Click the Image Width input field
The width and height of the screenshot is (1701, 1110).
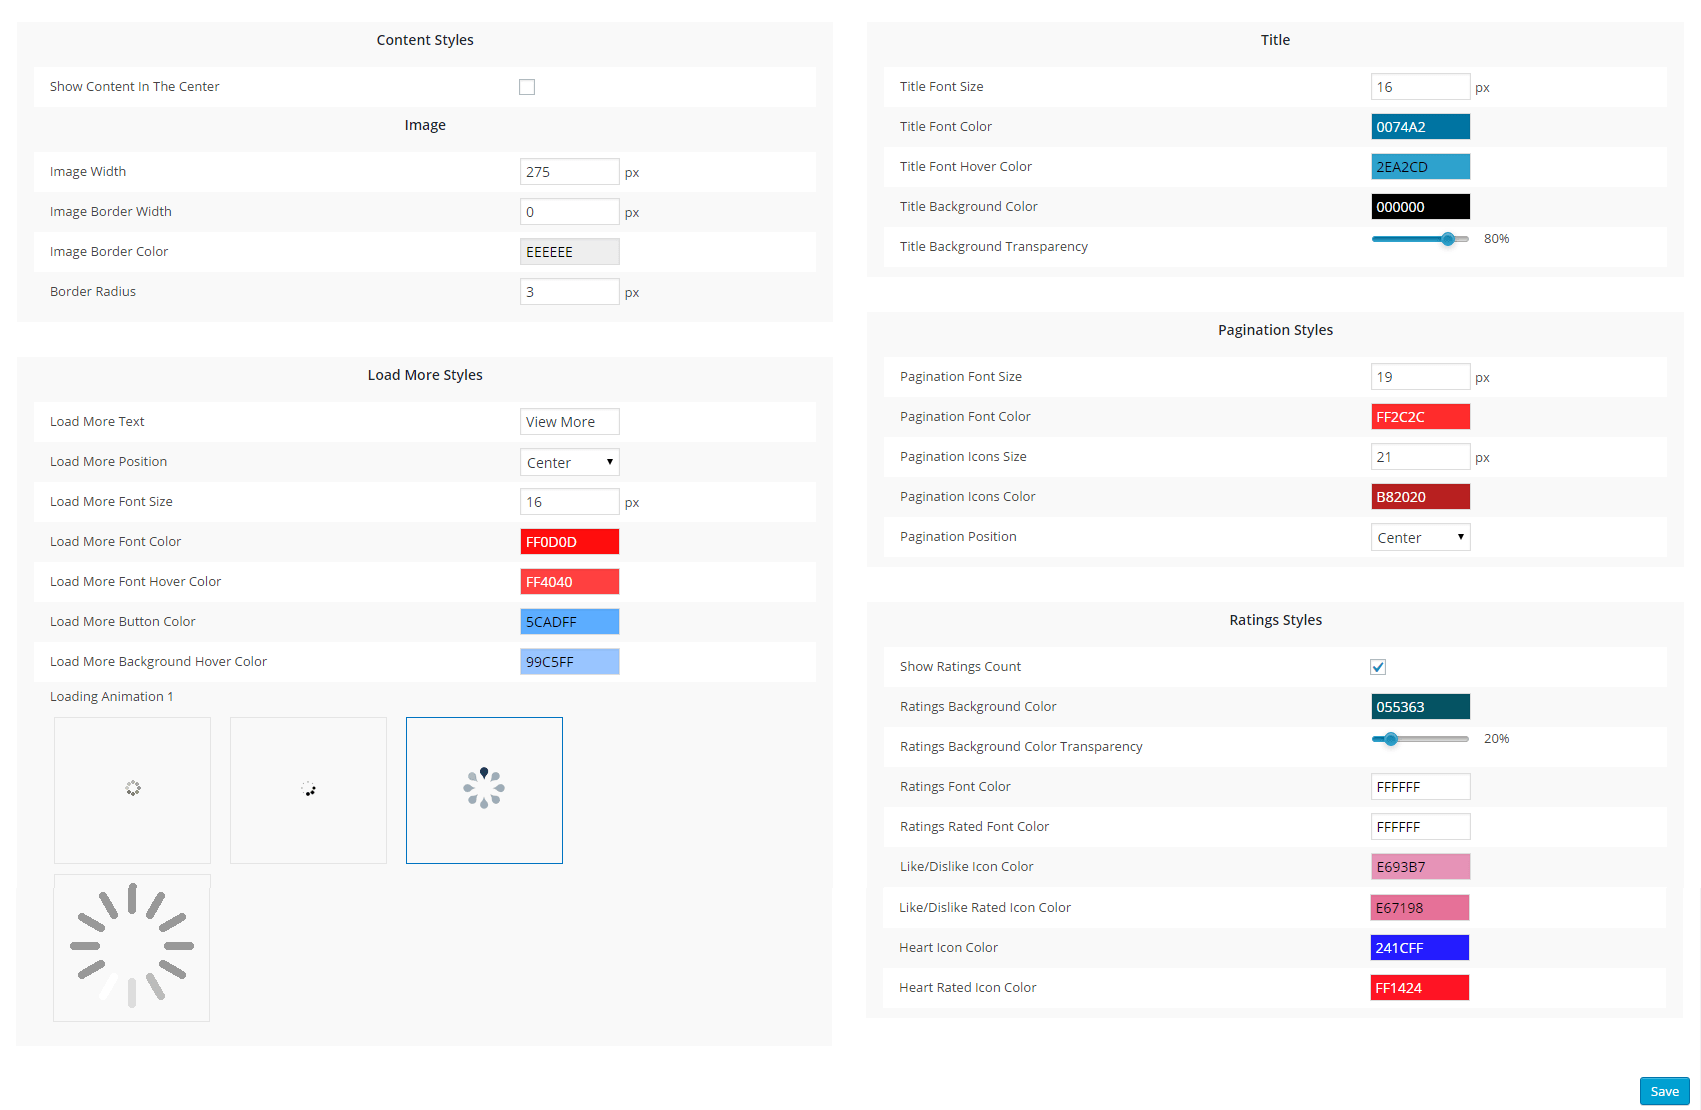coord(569,172)
